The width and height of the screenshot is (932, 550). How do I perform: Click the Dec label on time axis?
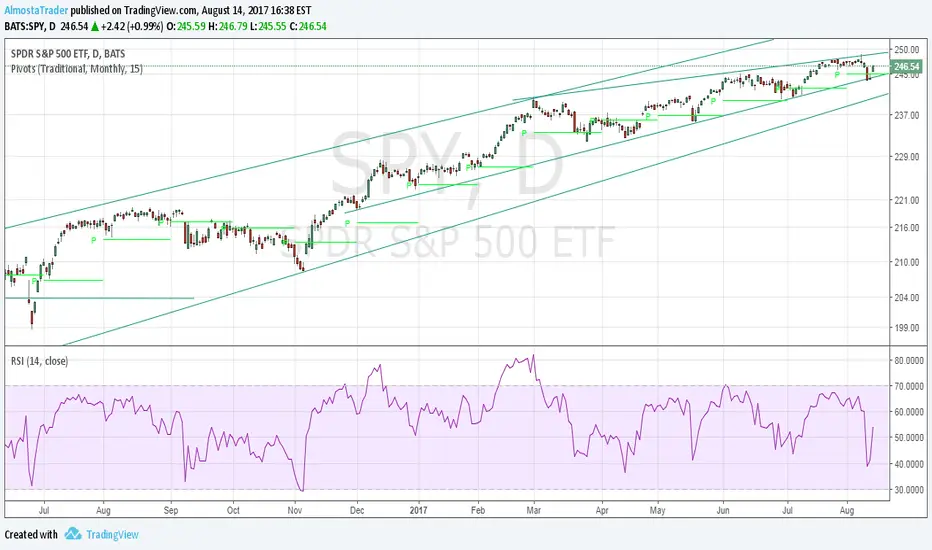pos(357,510)
